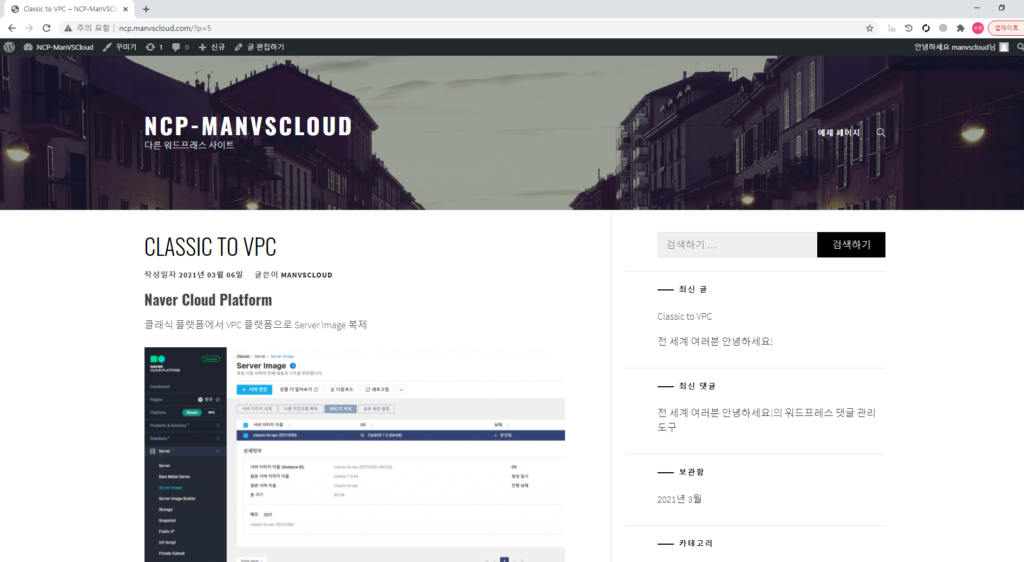
Task: Open the NCP-ManVSCloud site dashboard menu
Action: [58, 47]
